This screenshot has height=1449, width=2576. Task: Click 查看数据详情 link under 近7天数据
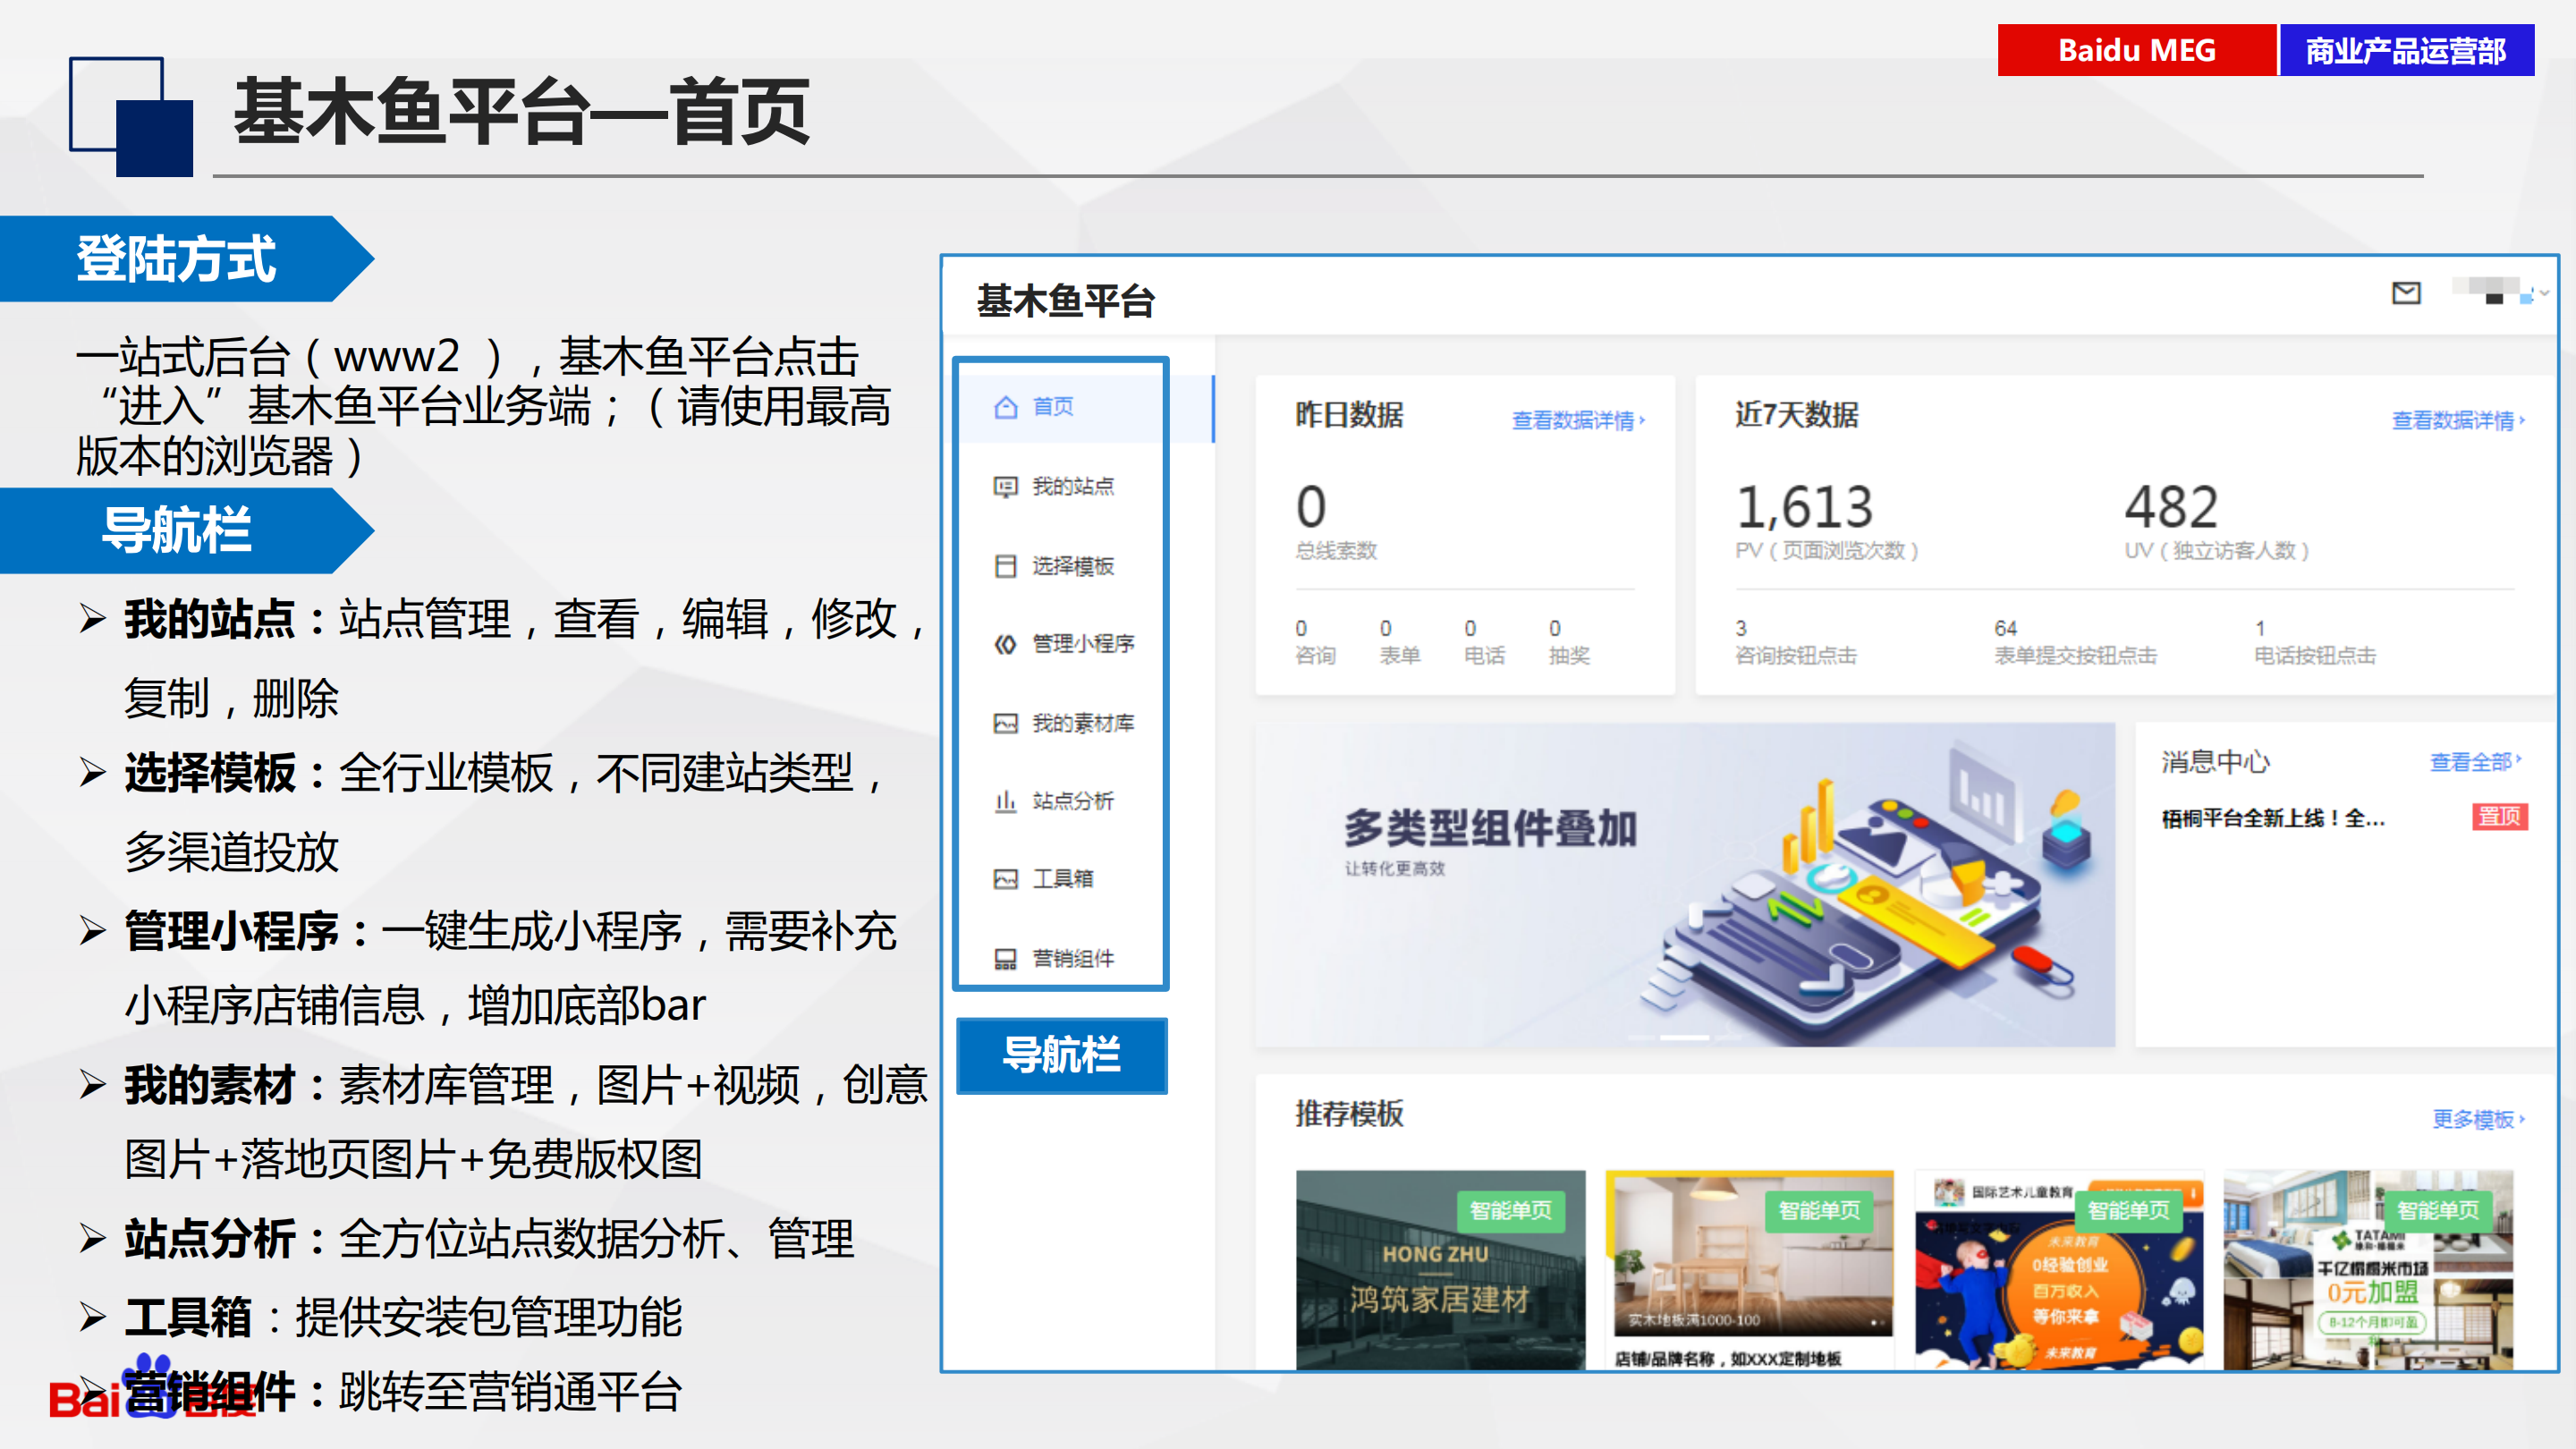pyautogui.click(x=2458, y=421)
